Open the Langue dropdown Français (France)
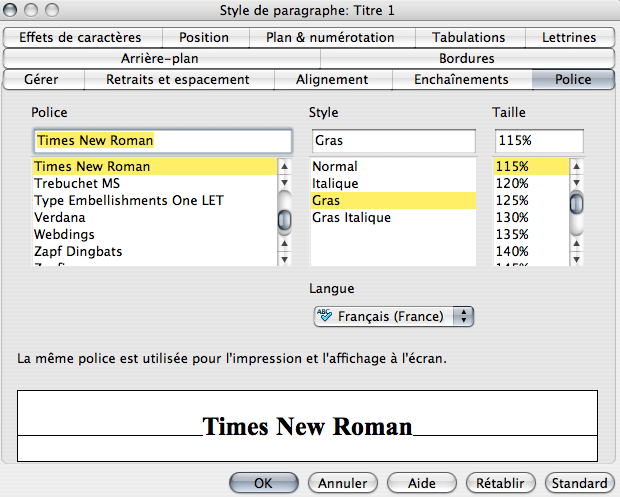The width and height of the screenshot is (620, 497). 393,316
